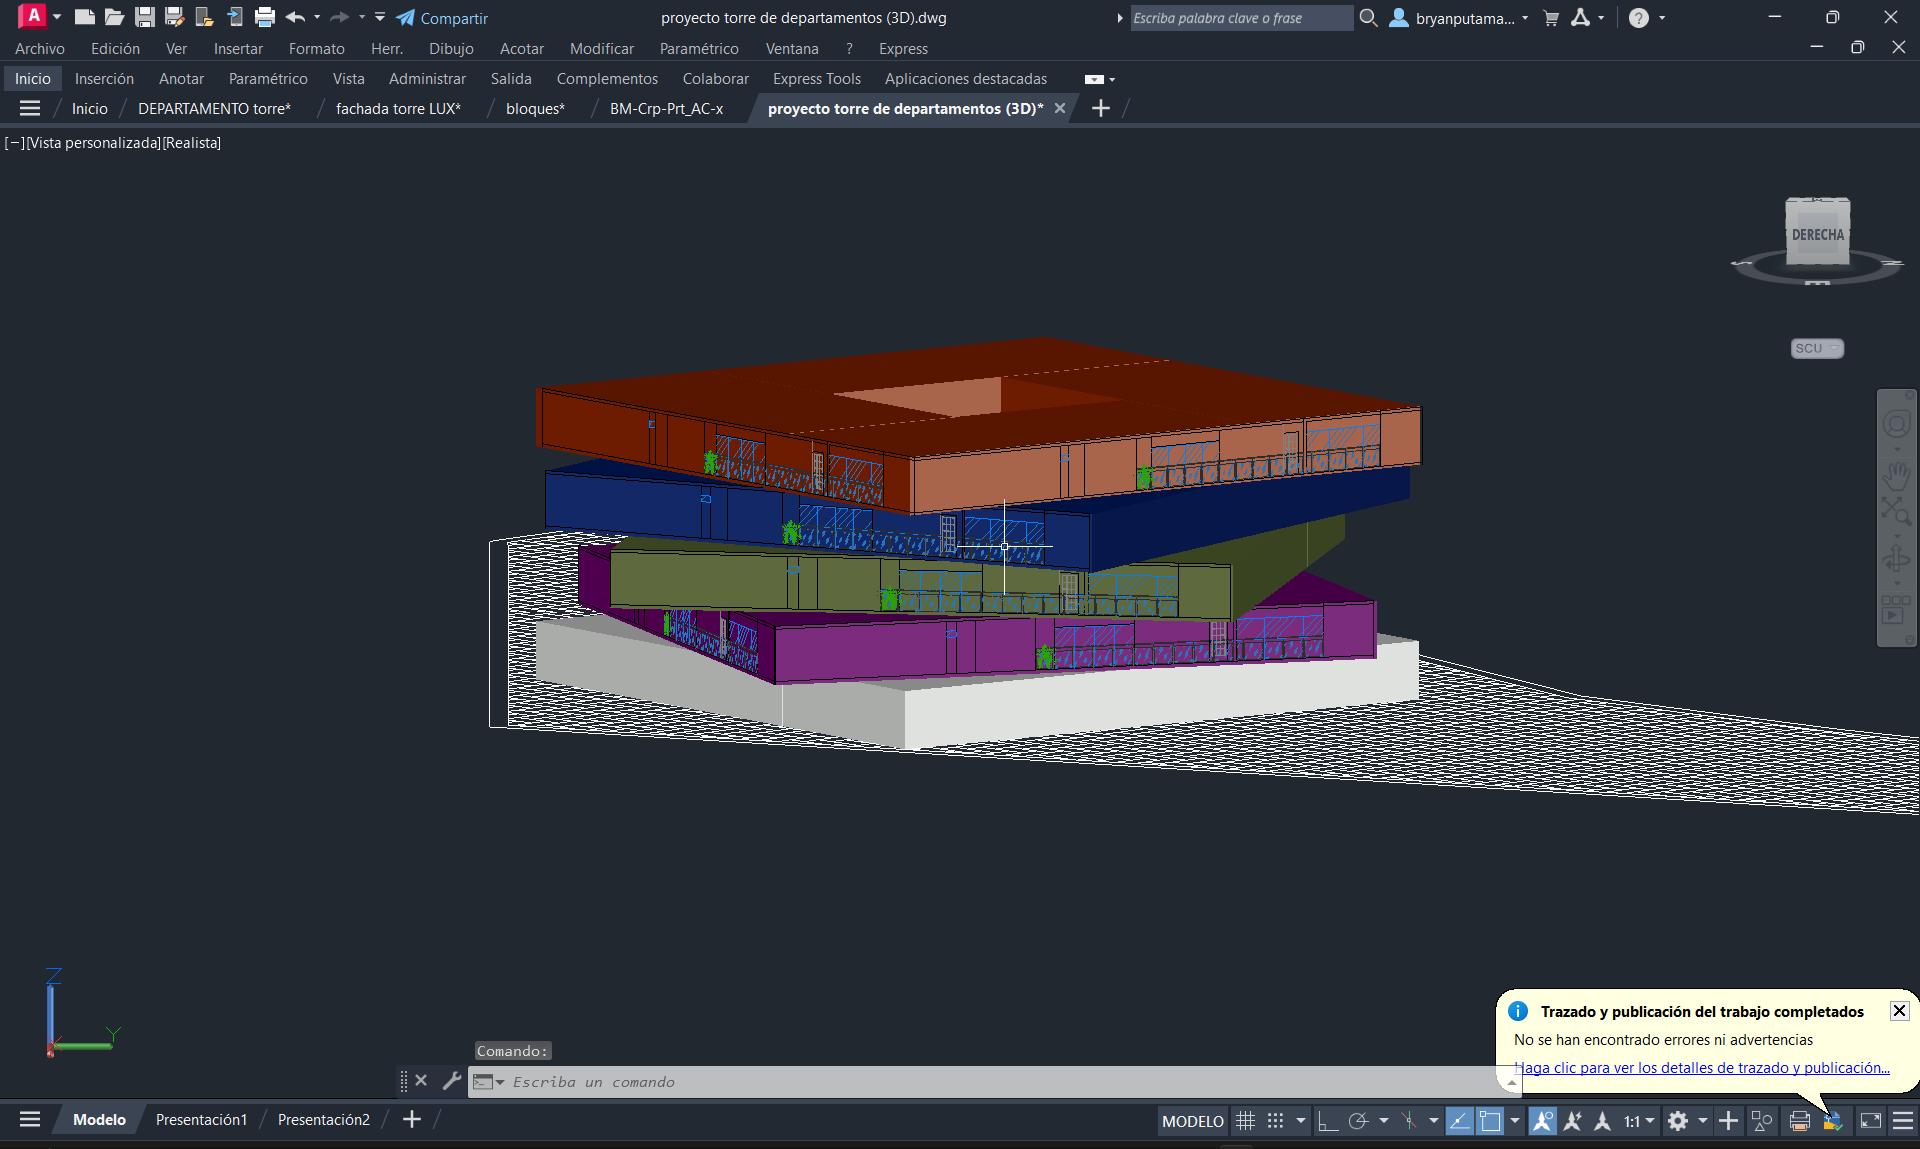Click the Undo arrow icon

pyautogui.click(x=294, y=17)
